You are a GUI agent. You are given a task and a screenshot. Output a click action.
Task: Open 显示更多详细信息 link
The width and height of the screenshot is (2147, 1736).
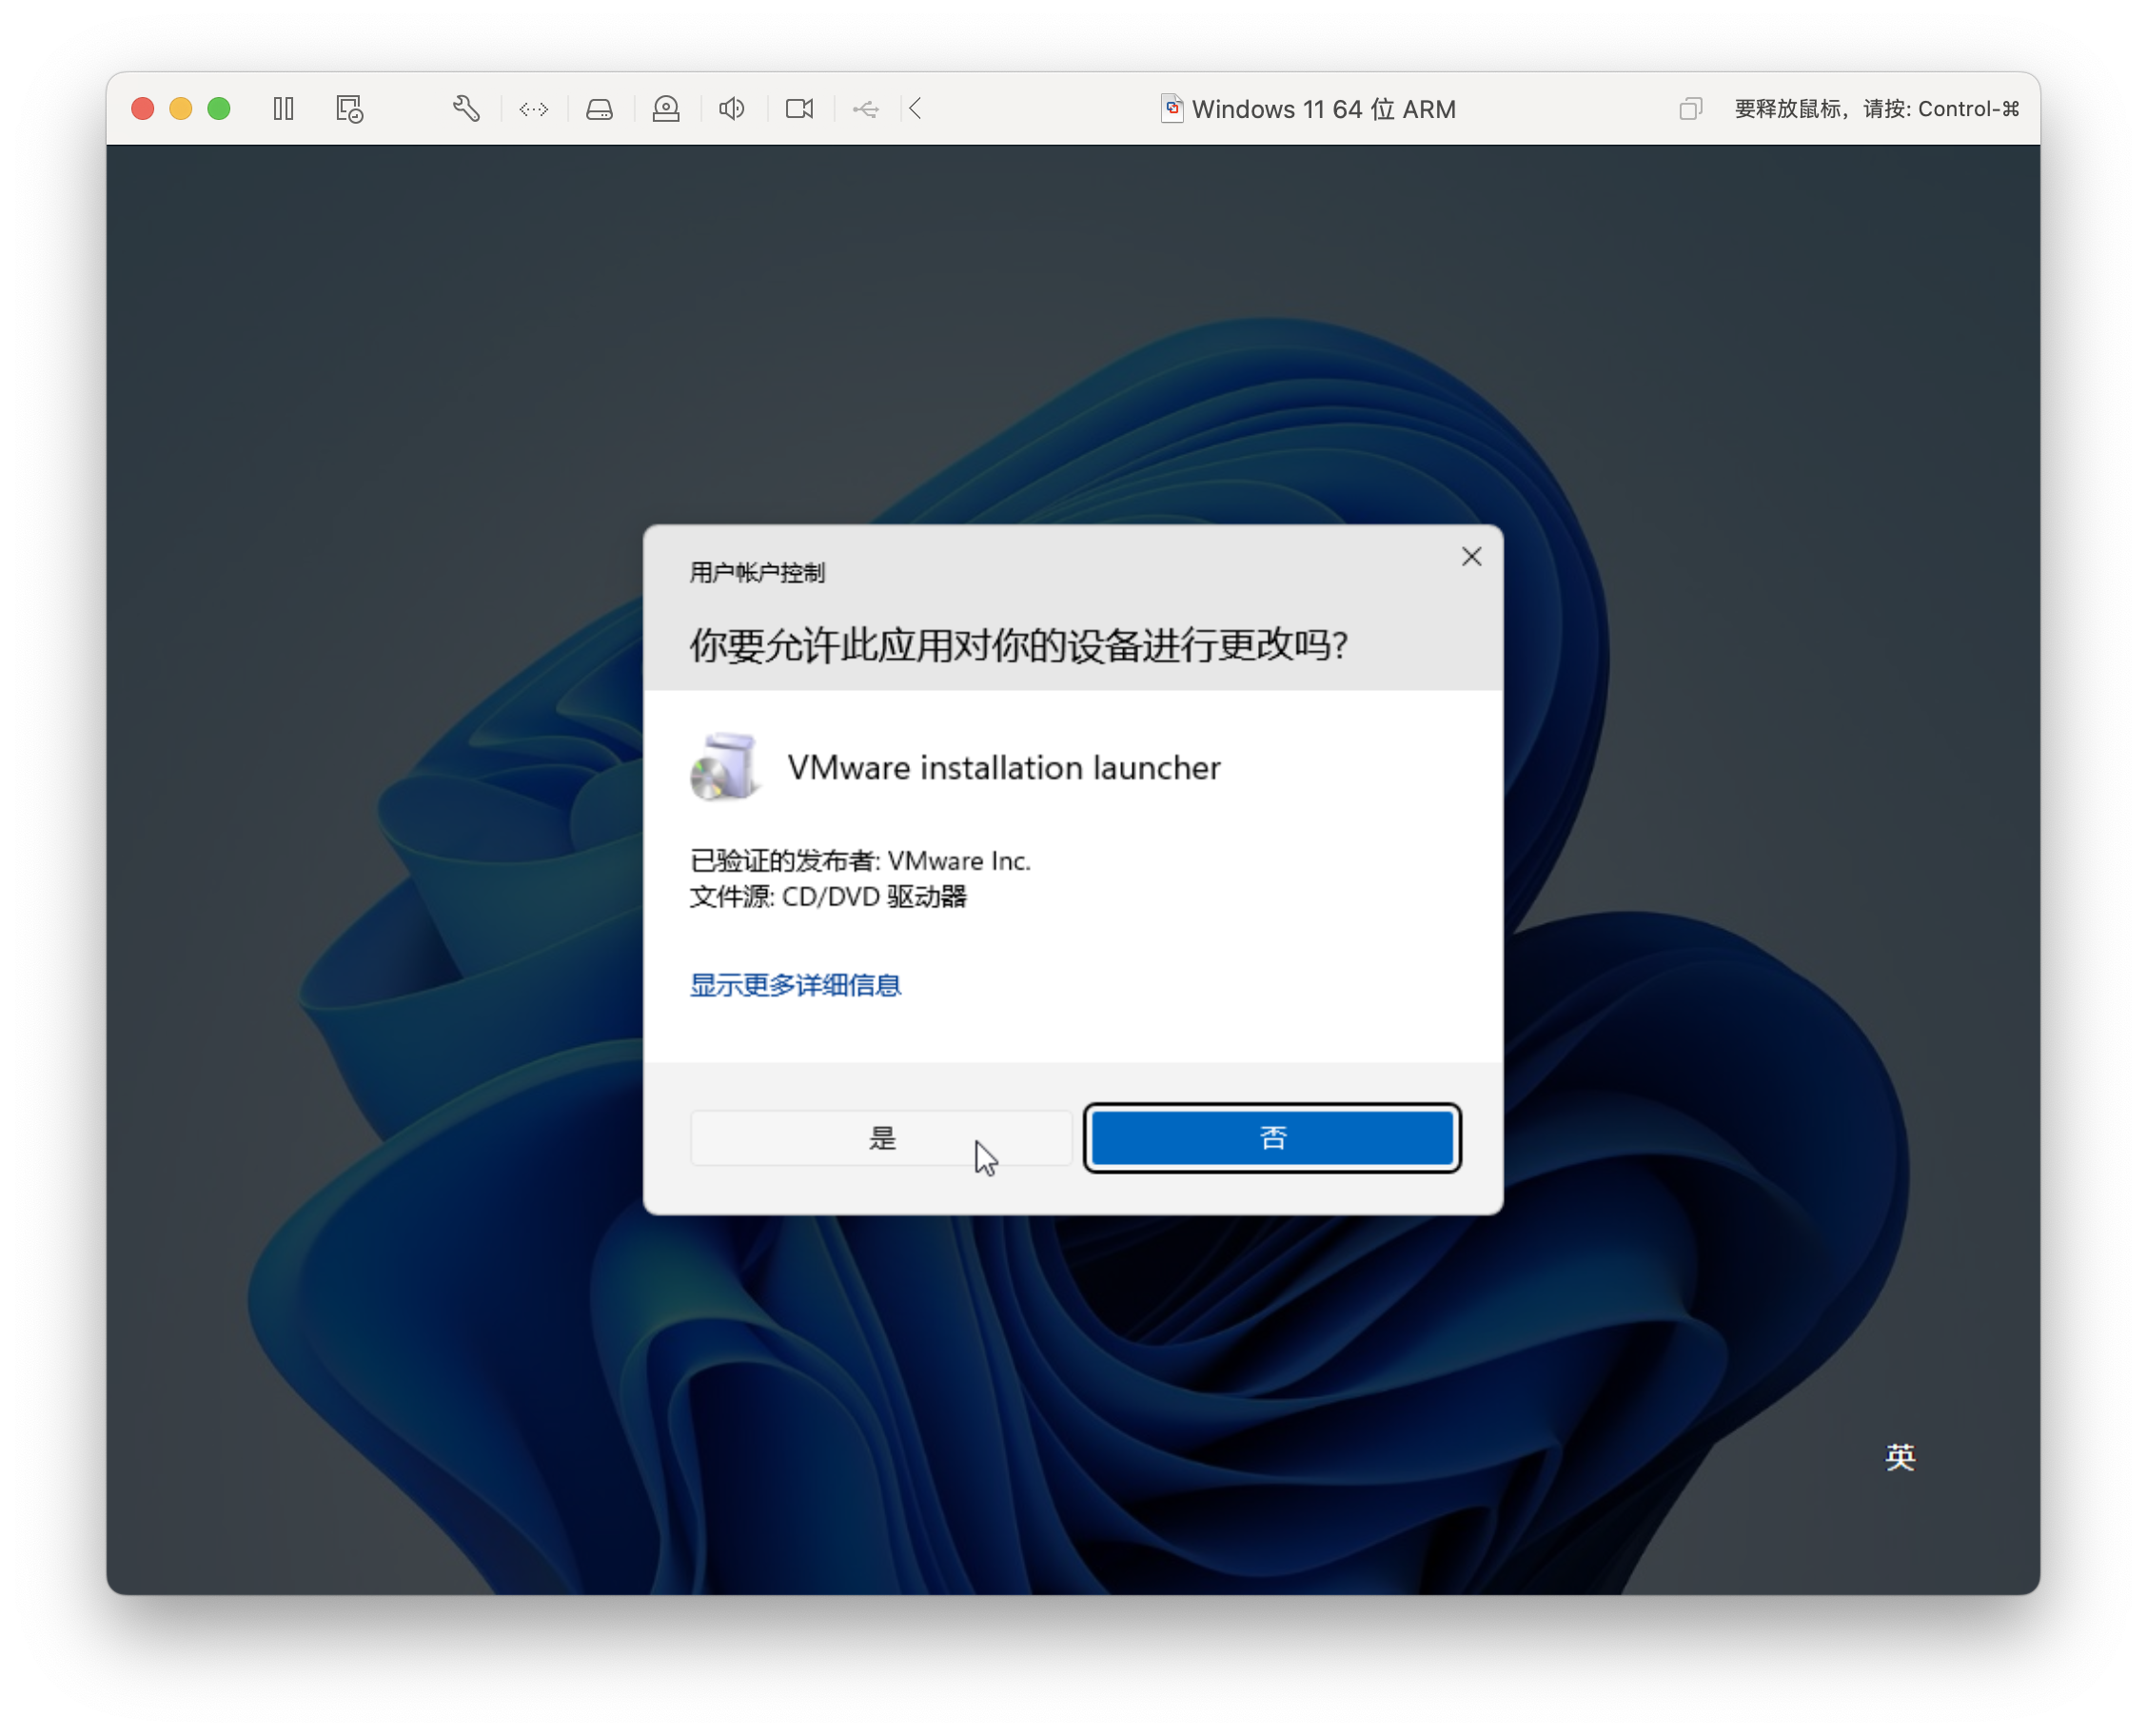796,985
